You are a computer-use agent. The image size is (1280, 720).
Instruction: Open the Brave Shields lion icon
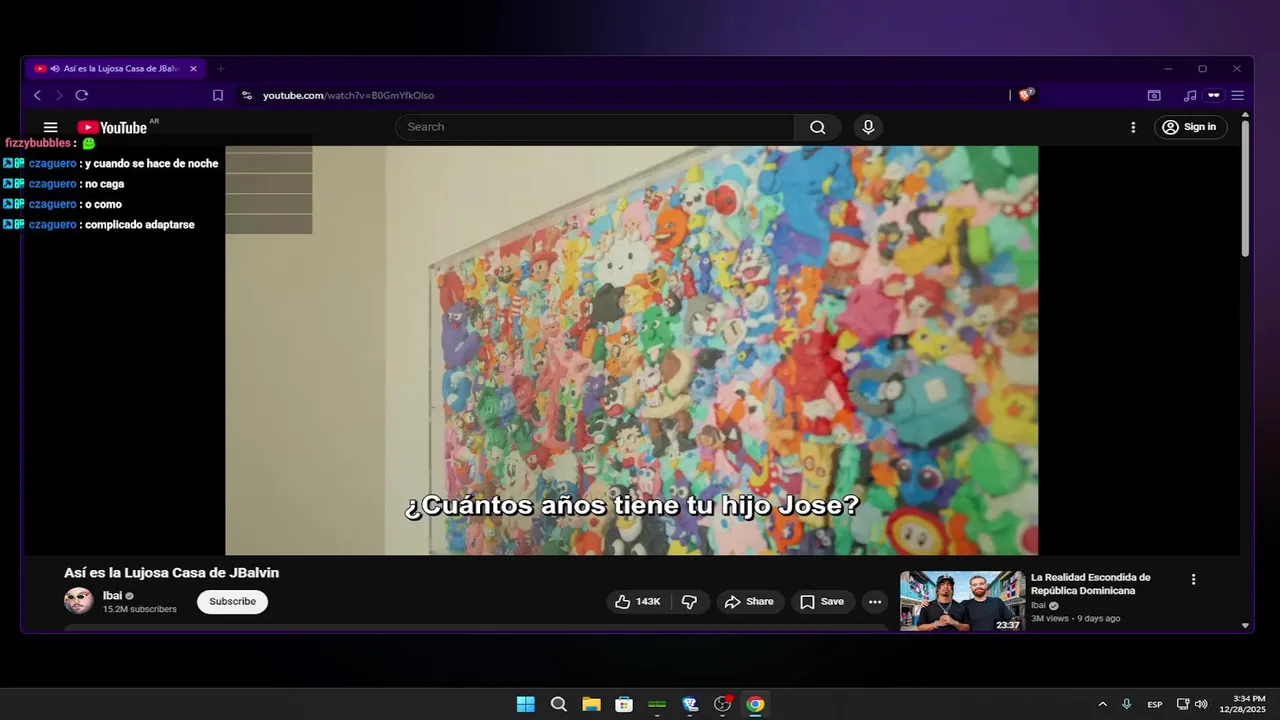(1026, 95)
